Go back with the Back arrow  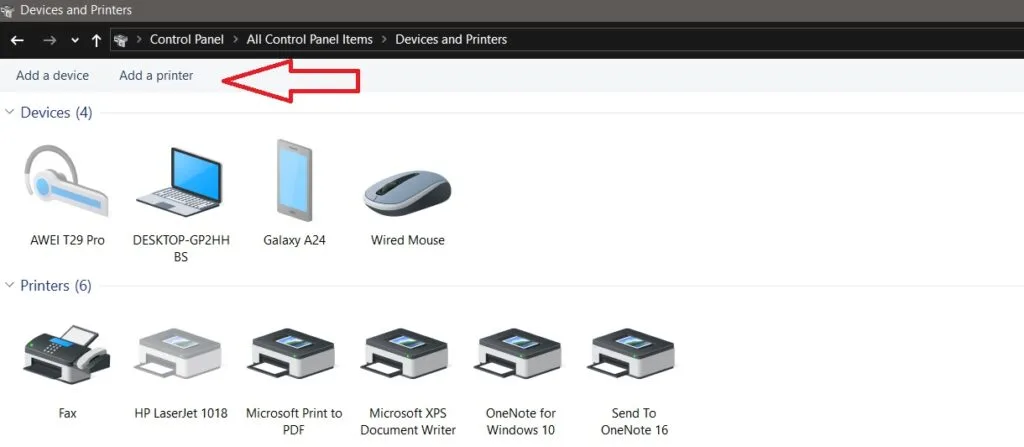pyautogui.click(x=18, y=40)
